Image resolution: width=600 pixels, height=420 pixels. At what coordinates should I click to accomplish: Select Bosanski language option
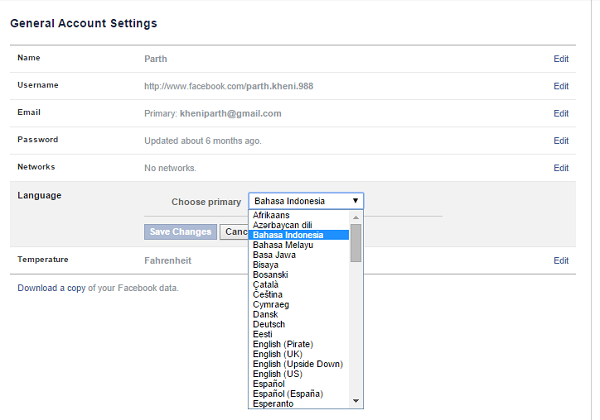pyautogui.click(x=298, y=275)
